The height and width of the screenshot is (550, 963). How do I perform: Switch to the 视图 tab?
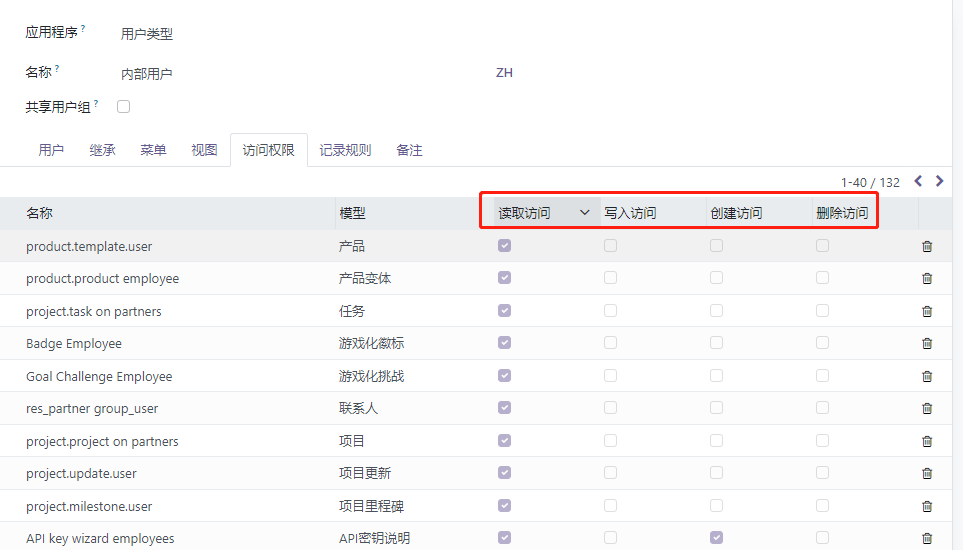point(204,150)
